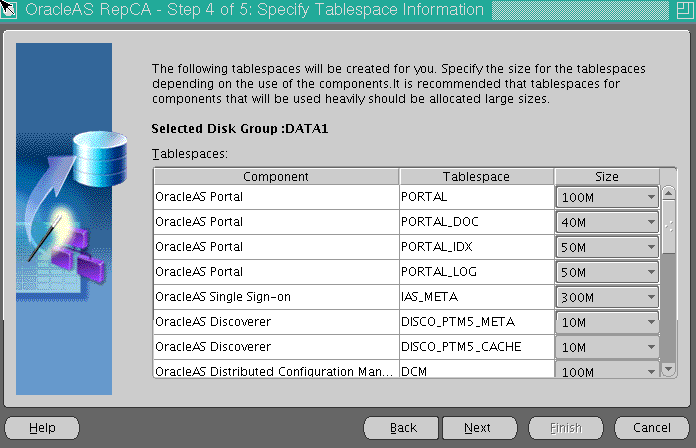
Task: Click the tablespaces table scrollbar thumb
Action: coord(668,227)
